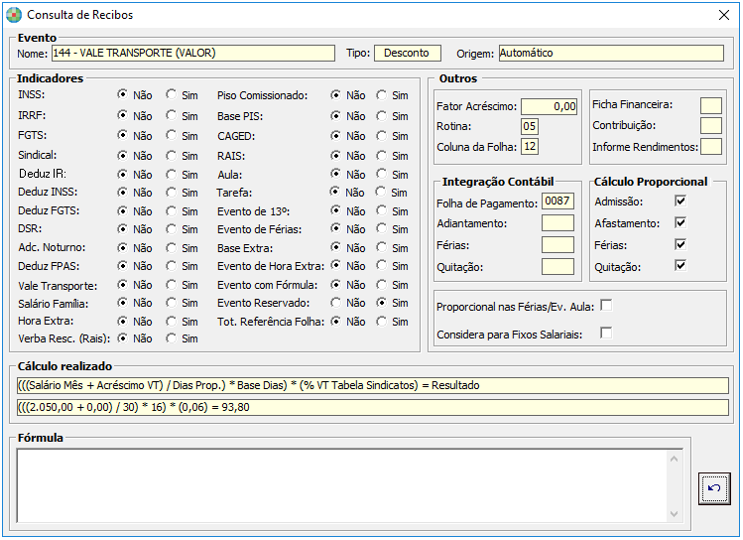Viewport: 743px width, 540px height.
Task: Select Sim for Tot. Referência Folha
Action: click(x=381, y=321)
